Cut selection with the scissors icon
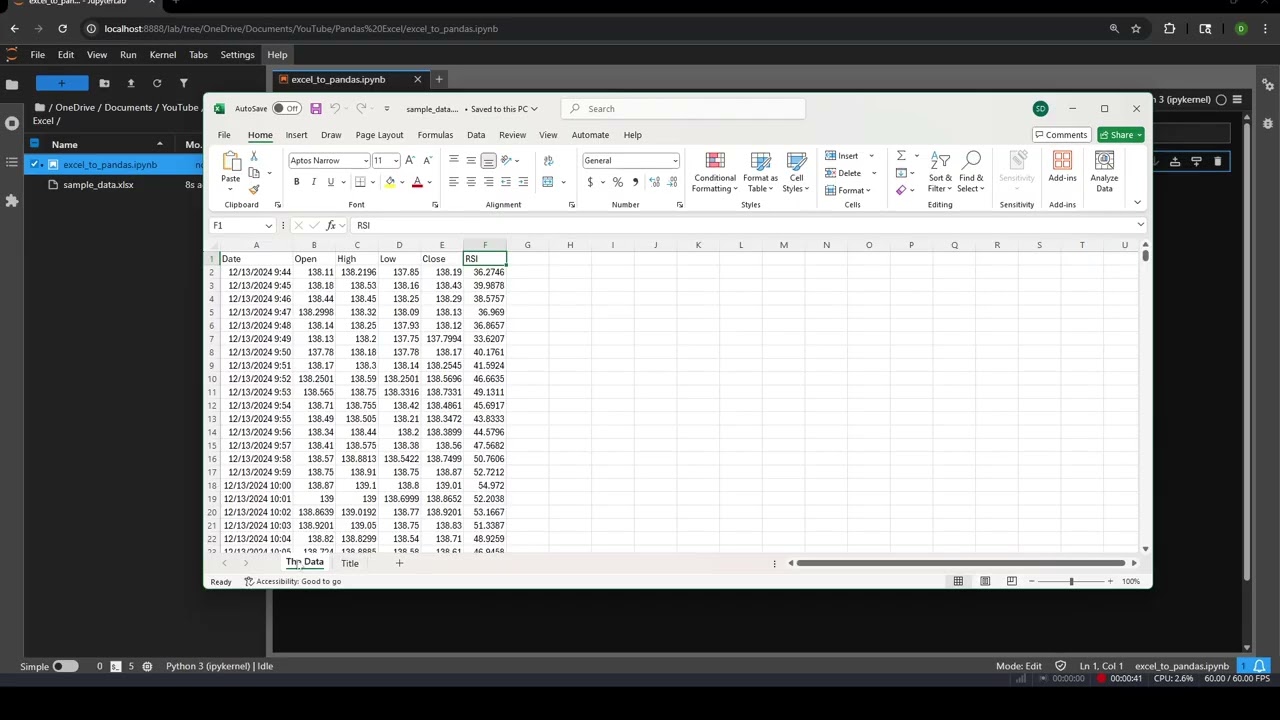 point(254,157)
